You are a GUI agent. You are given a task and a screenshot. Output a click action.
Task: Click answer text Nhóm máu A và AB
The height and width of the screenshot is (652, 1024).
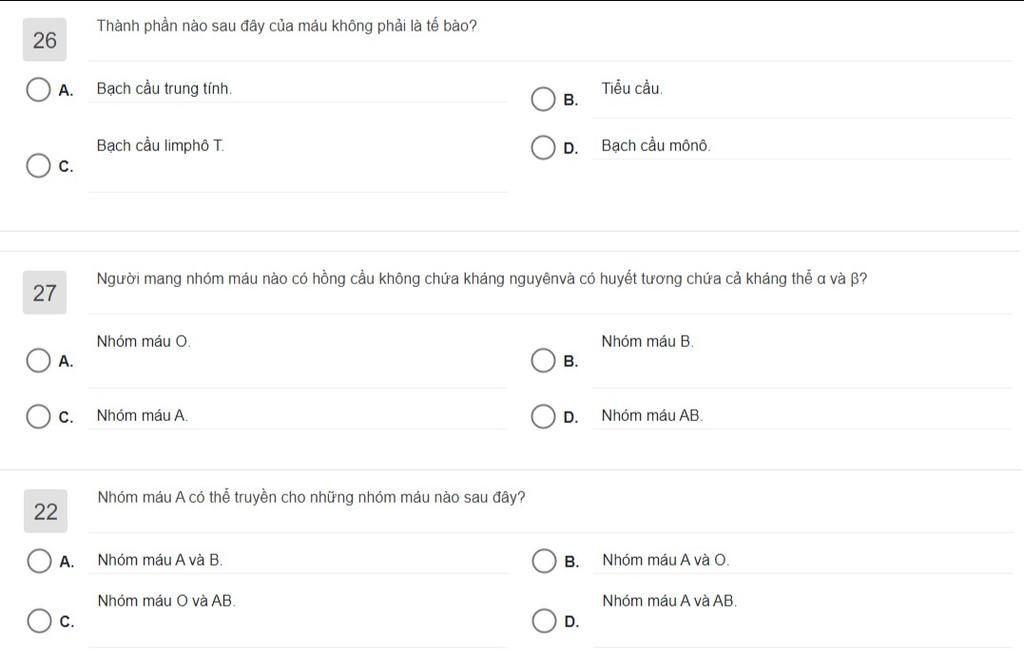tap(669, 600)
